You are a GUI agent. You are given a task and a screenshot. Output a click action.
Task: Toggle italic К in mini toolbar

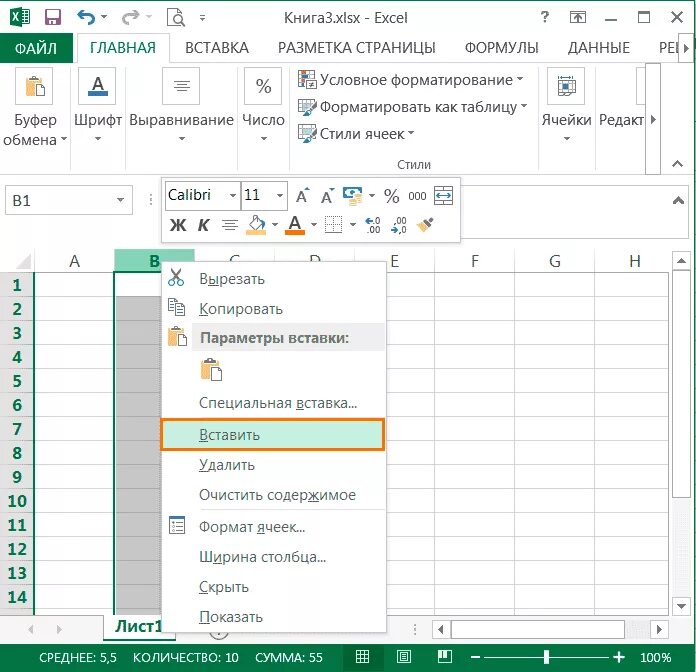(x=203, y=225)
